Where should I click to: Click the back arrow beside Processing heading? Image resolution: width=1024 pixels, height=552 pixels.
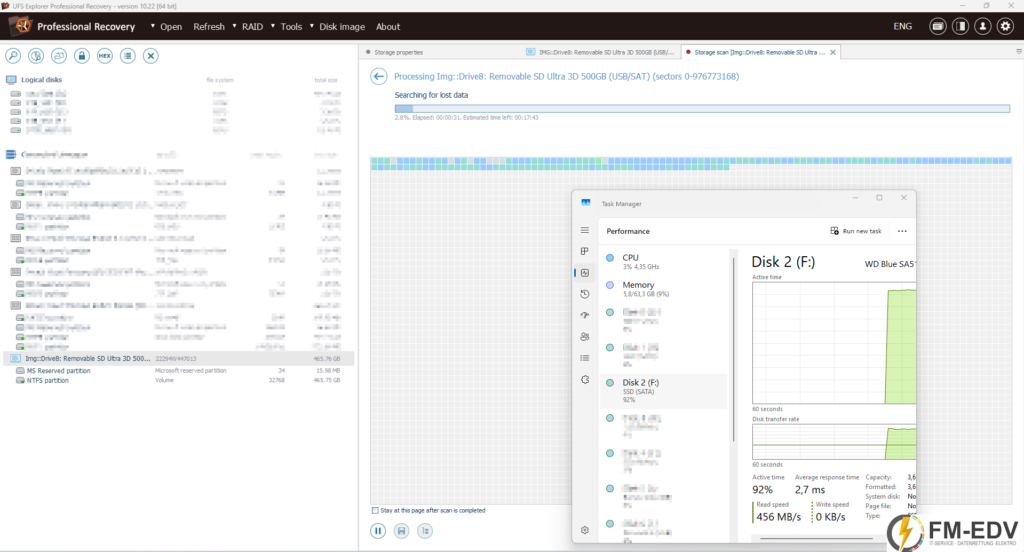click(379, 76)
